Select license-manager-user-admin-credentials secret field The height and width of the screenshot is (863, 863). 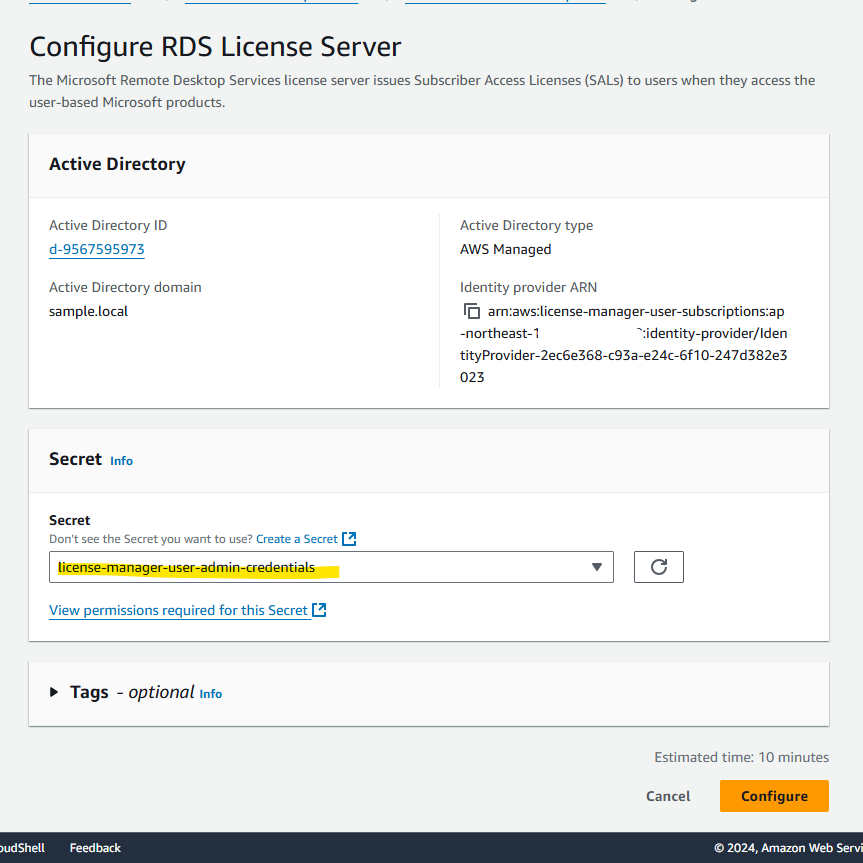331,567
